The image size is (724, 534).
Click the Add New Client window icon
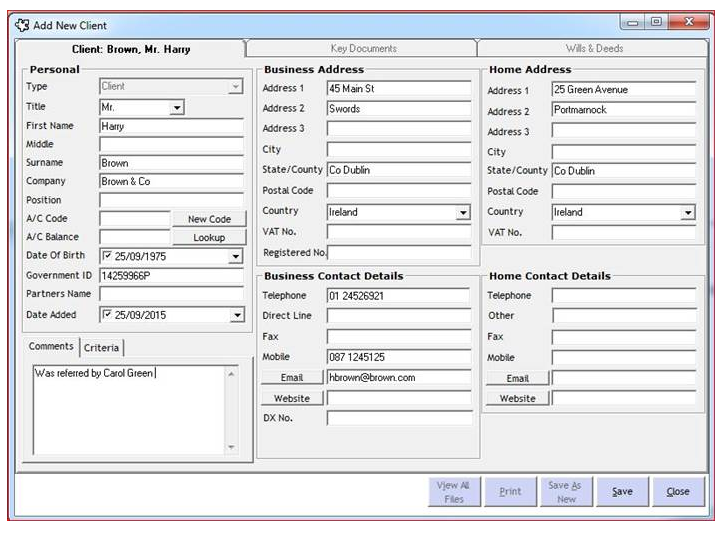(22, 25)
